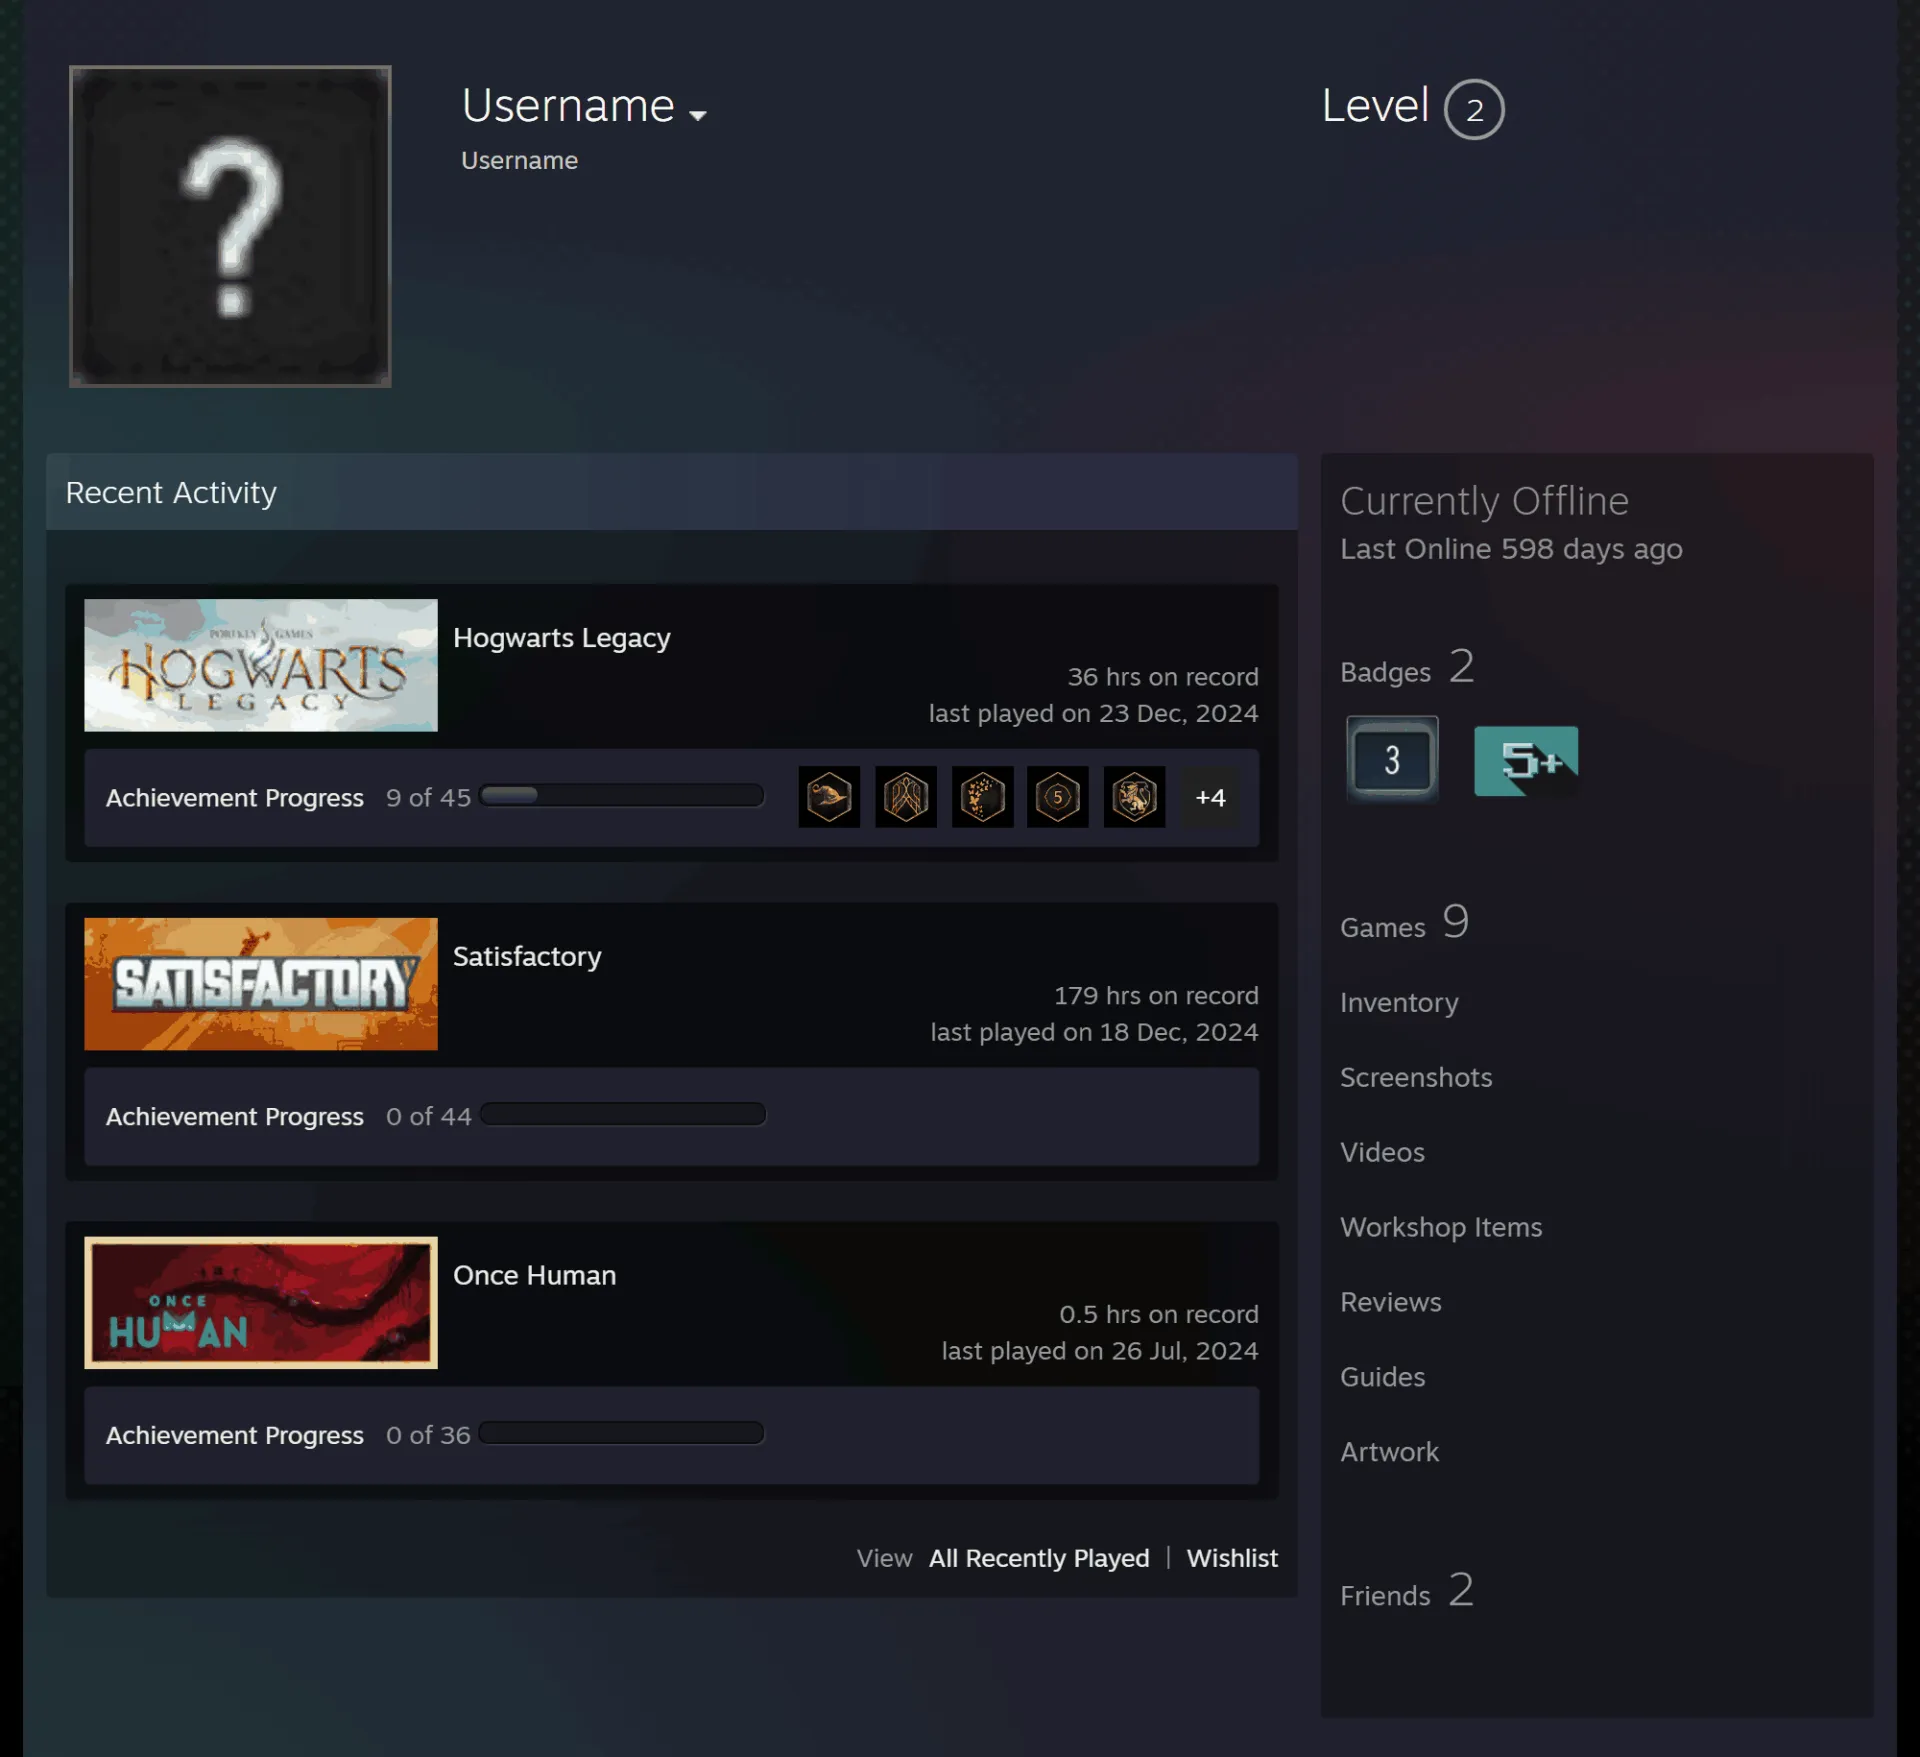Open the badge showing number 3
Screen dimensions: 1920x1757
[x=1392, y=759]
